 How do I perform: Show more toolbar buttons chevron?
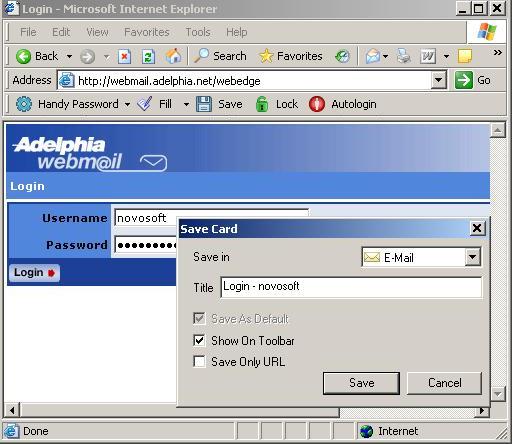coord(497,53)
